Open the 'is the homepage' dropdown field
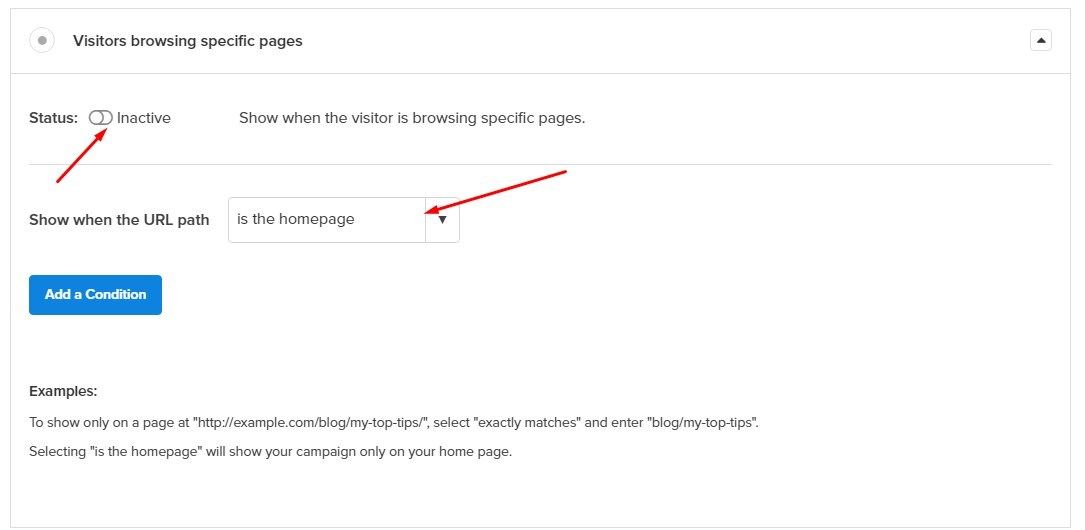Screen dimensions: 1085x530 click(344, 220)
